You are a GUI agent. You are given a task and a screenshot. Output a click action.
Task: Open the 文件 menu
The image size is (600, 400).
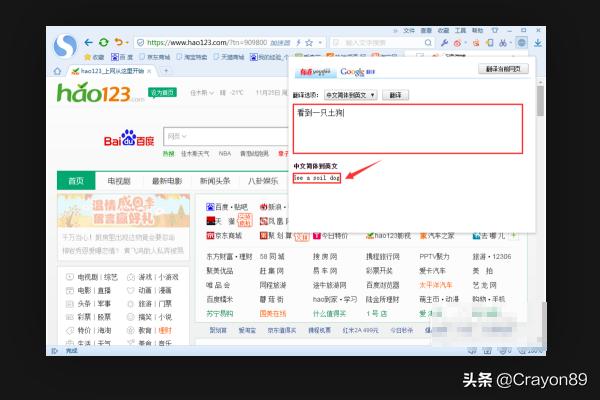click(x=409, y=31)
